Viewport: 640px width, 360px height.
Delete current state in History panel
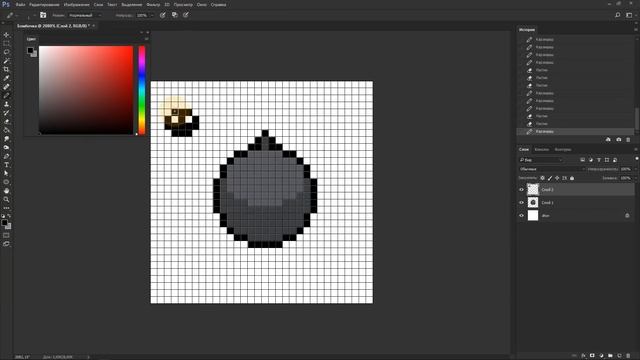tap(628, 140)
